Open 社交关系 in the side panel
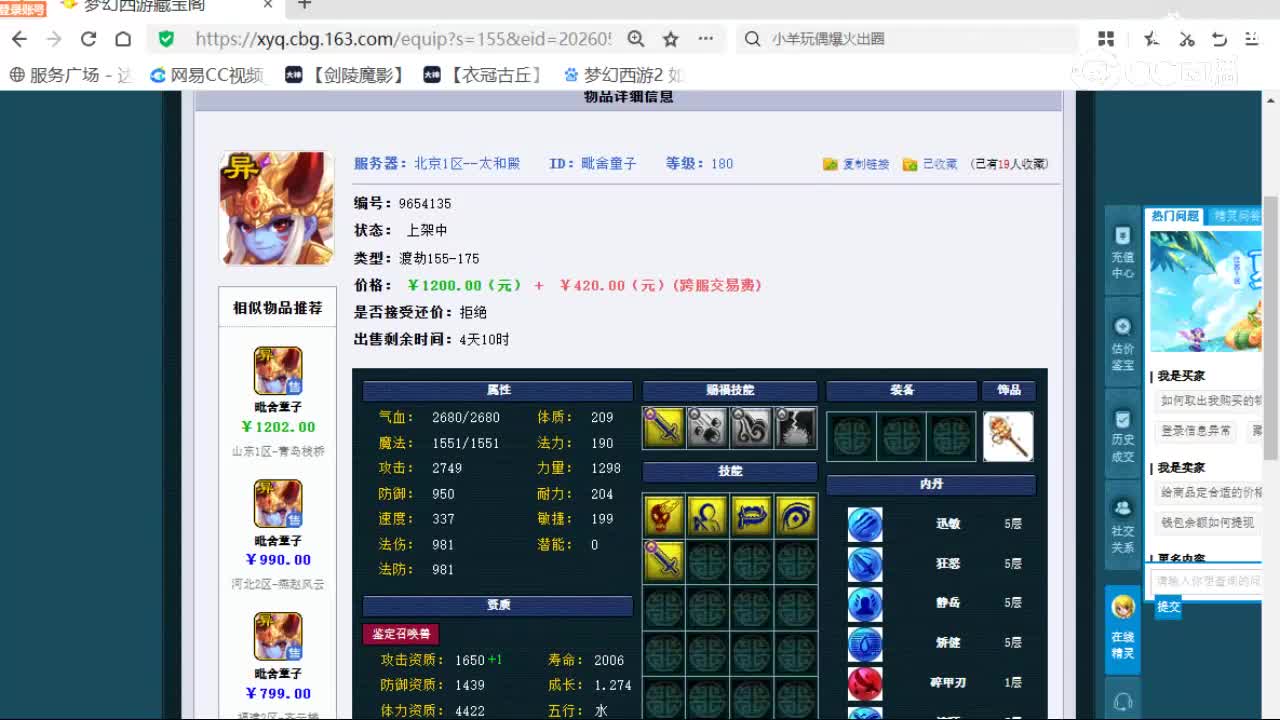1280x720 pixels. coord(1122,526)
